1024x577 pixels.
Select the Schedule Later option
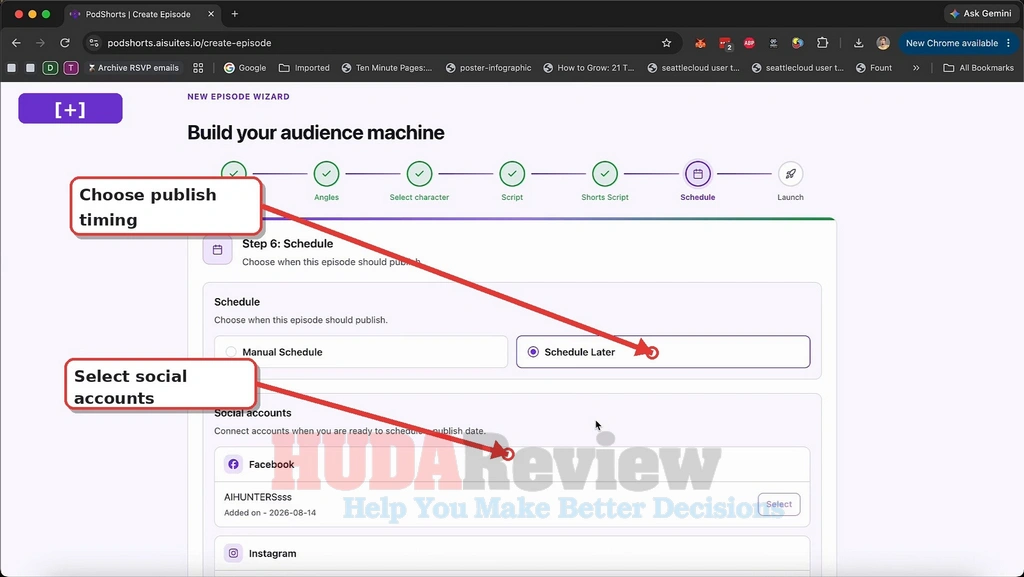click(x=663, y=352)
